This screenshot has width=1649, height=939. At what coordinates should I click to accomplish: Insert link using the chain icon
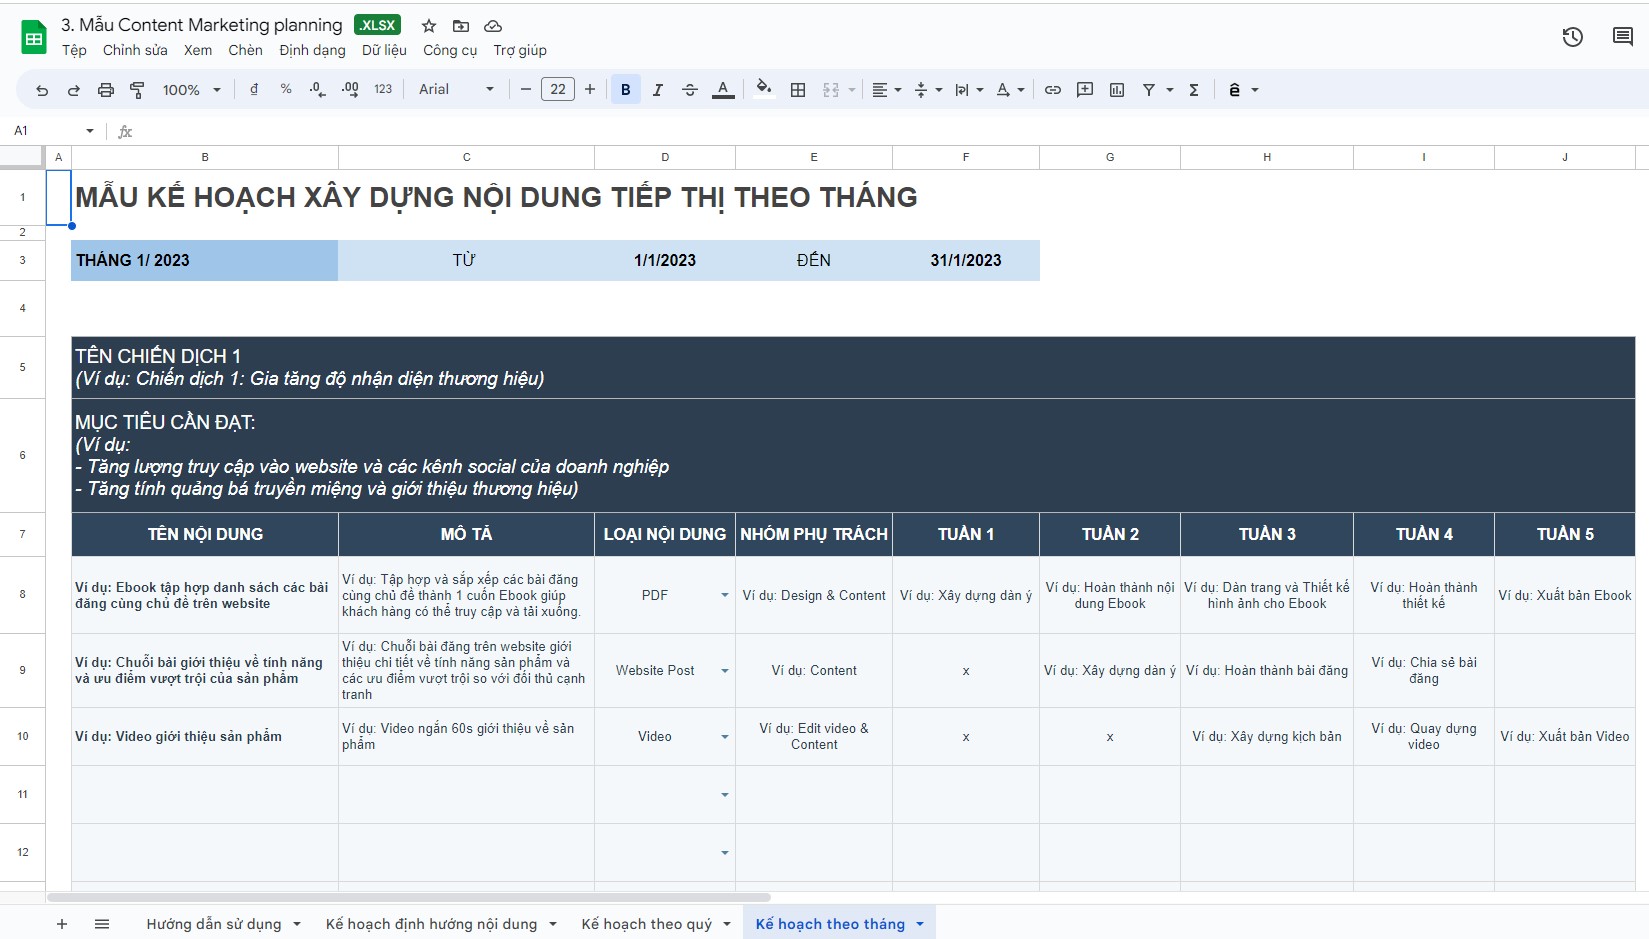[1053, 90]
